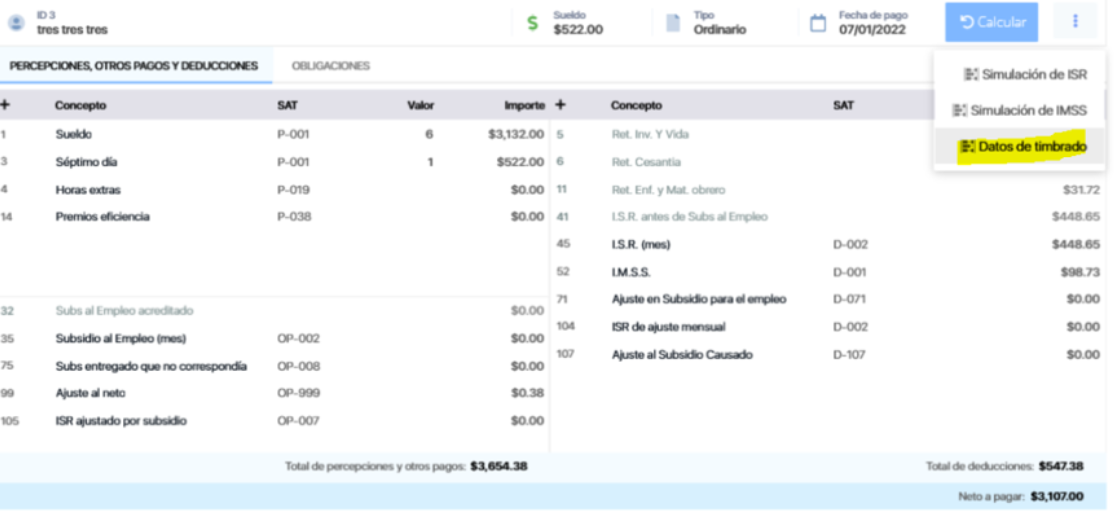The height and width of the screenshot is (523, 1114).
Task: Choose Datos de timbrado from menu
Action: click(1023, 147)
